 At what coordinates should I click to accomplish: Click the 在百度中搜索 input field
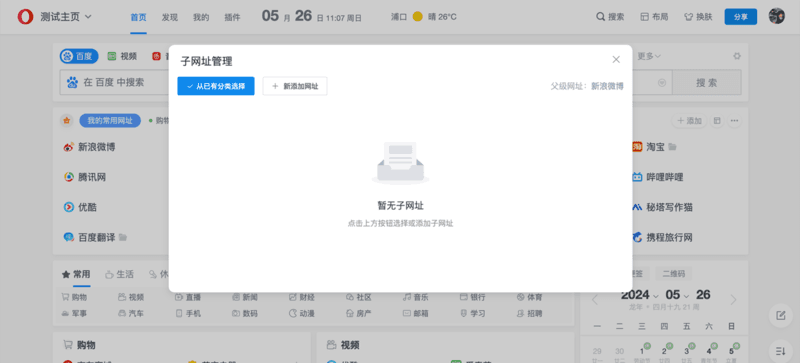click(x=115, y=82)
